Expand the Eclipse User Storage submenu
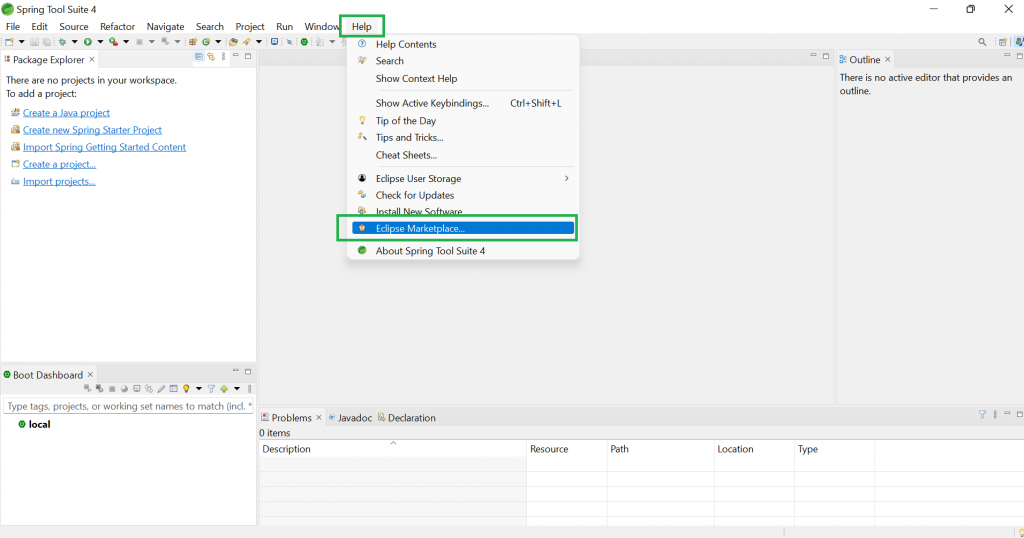 [x=462, y=178]
